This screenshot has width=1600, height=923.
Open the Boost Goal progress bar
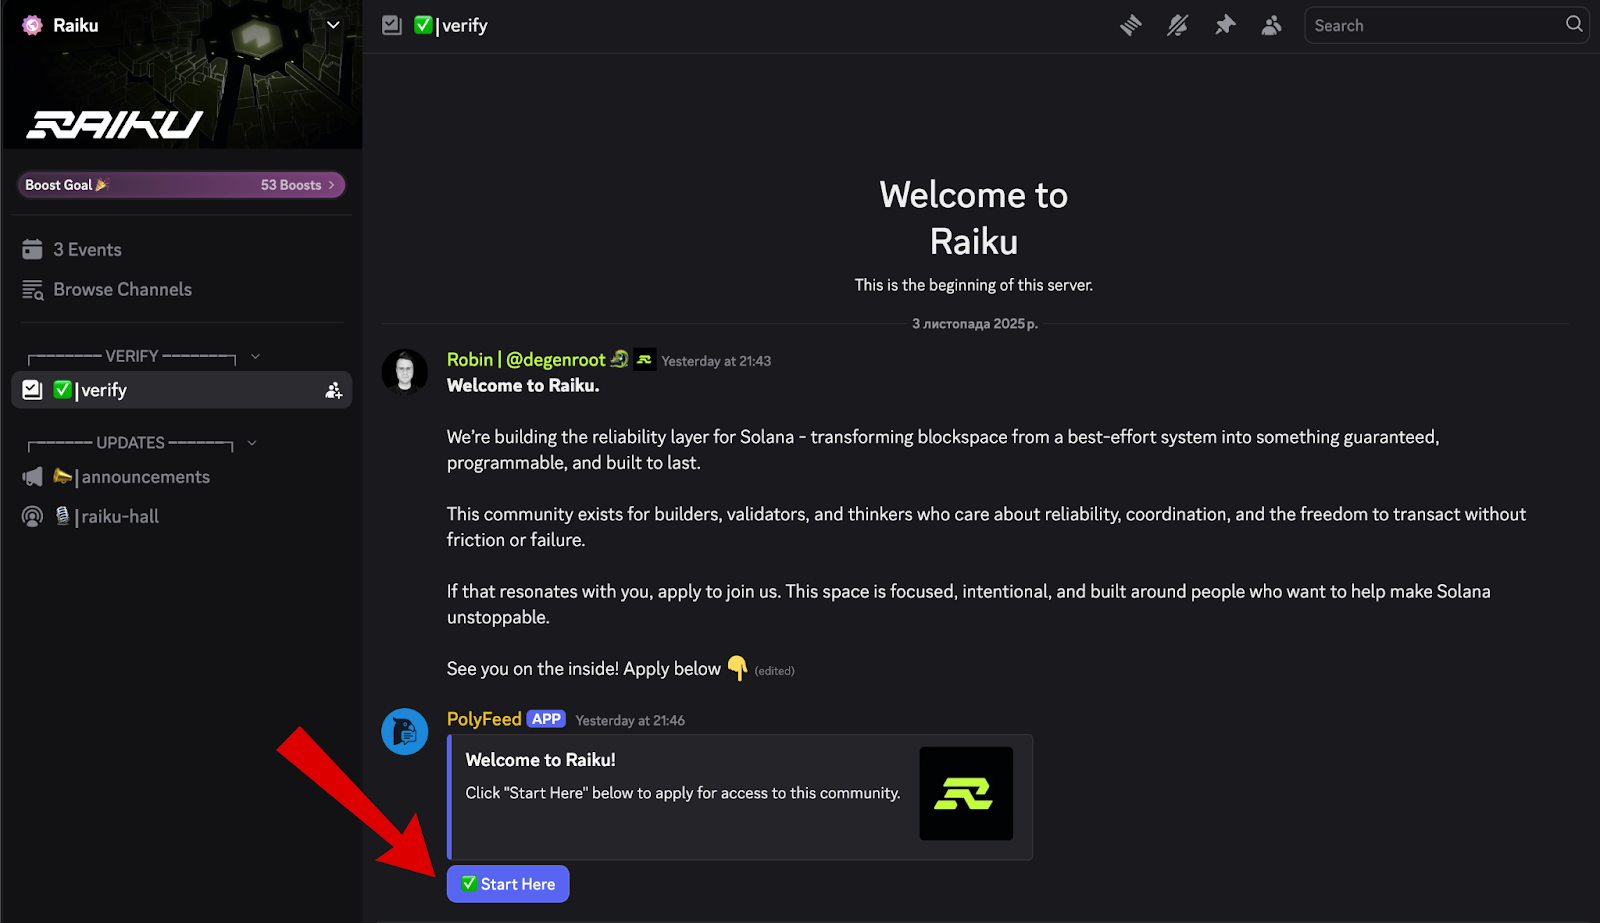pos(181,185)
